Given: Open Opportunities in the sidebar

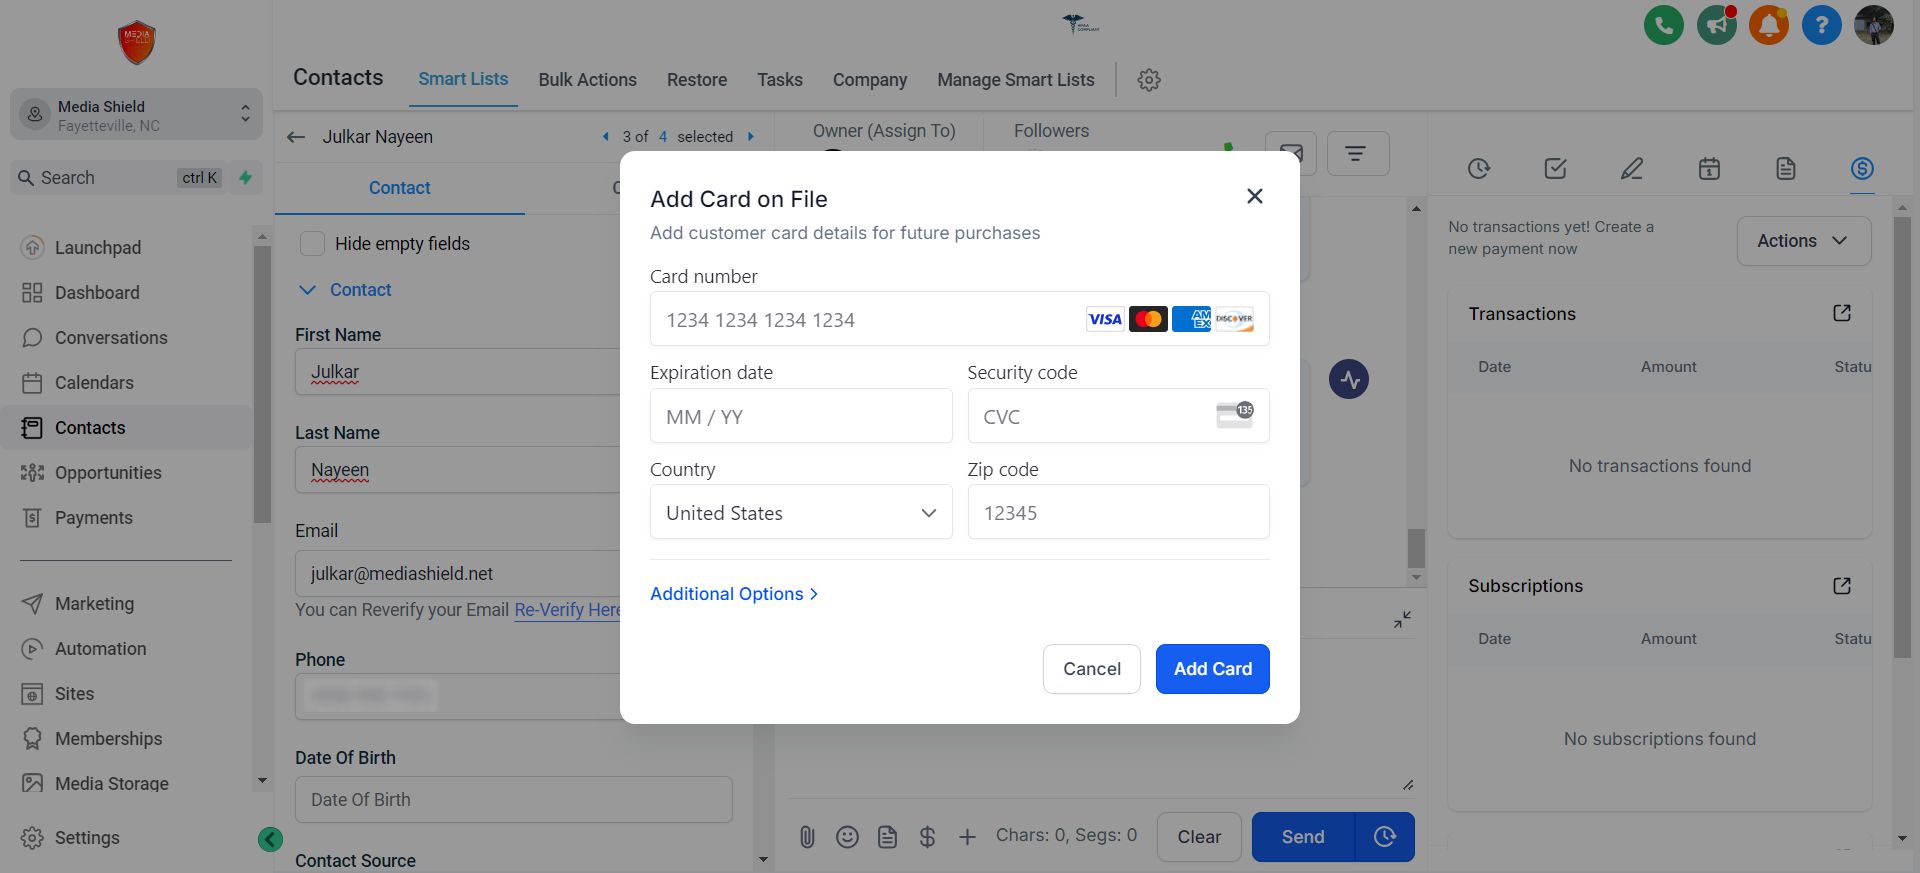Looking at the screenshot, I should (x=108, y=472).
